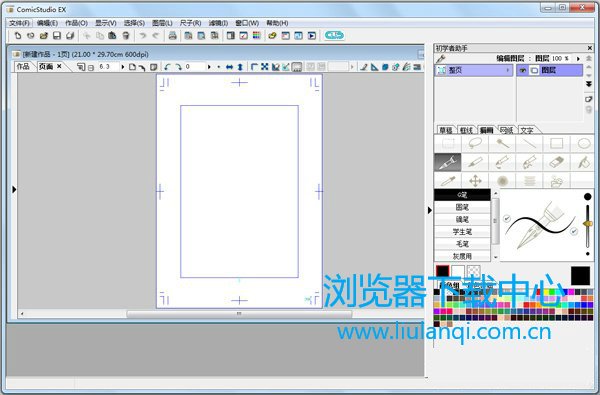Select the rectangle shape tool
600x395 pixels.
coord(556,144)
